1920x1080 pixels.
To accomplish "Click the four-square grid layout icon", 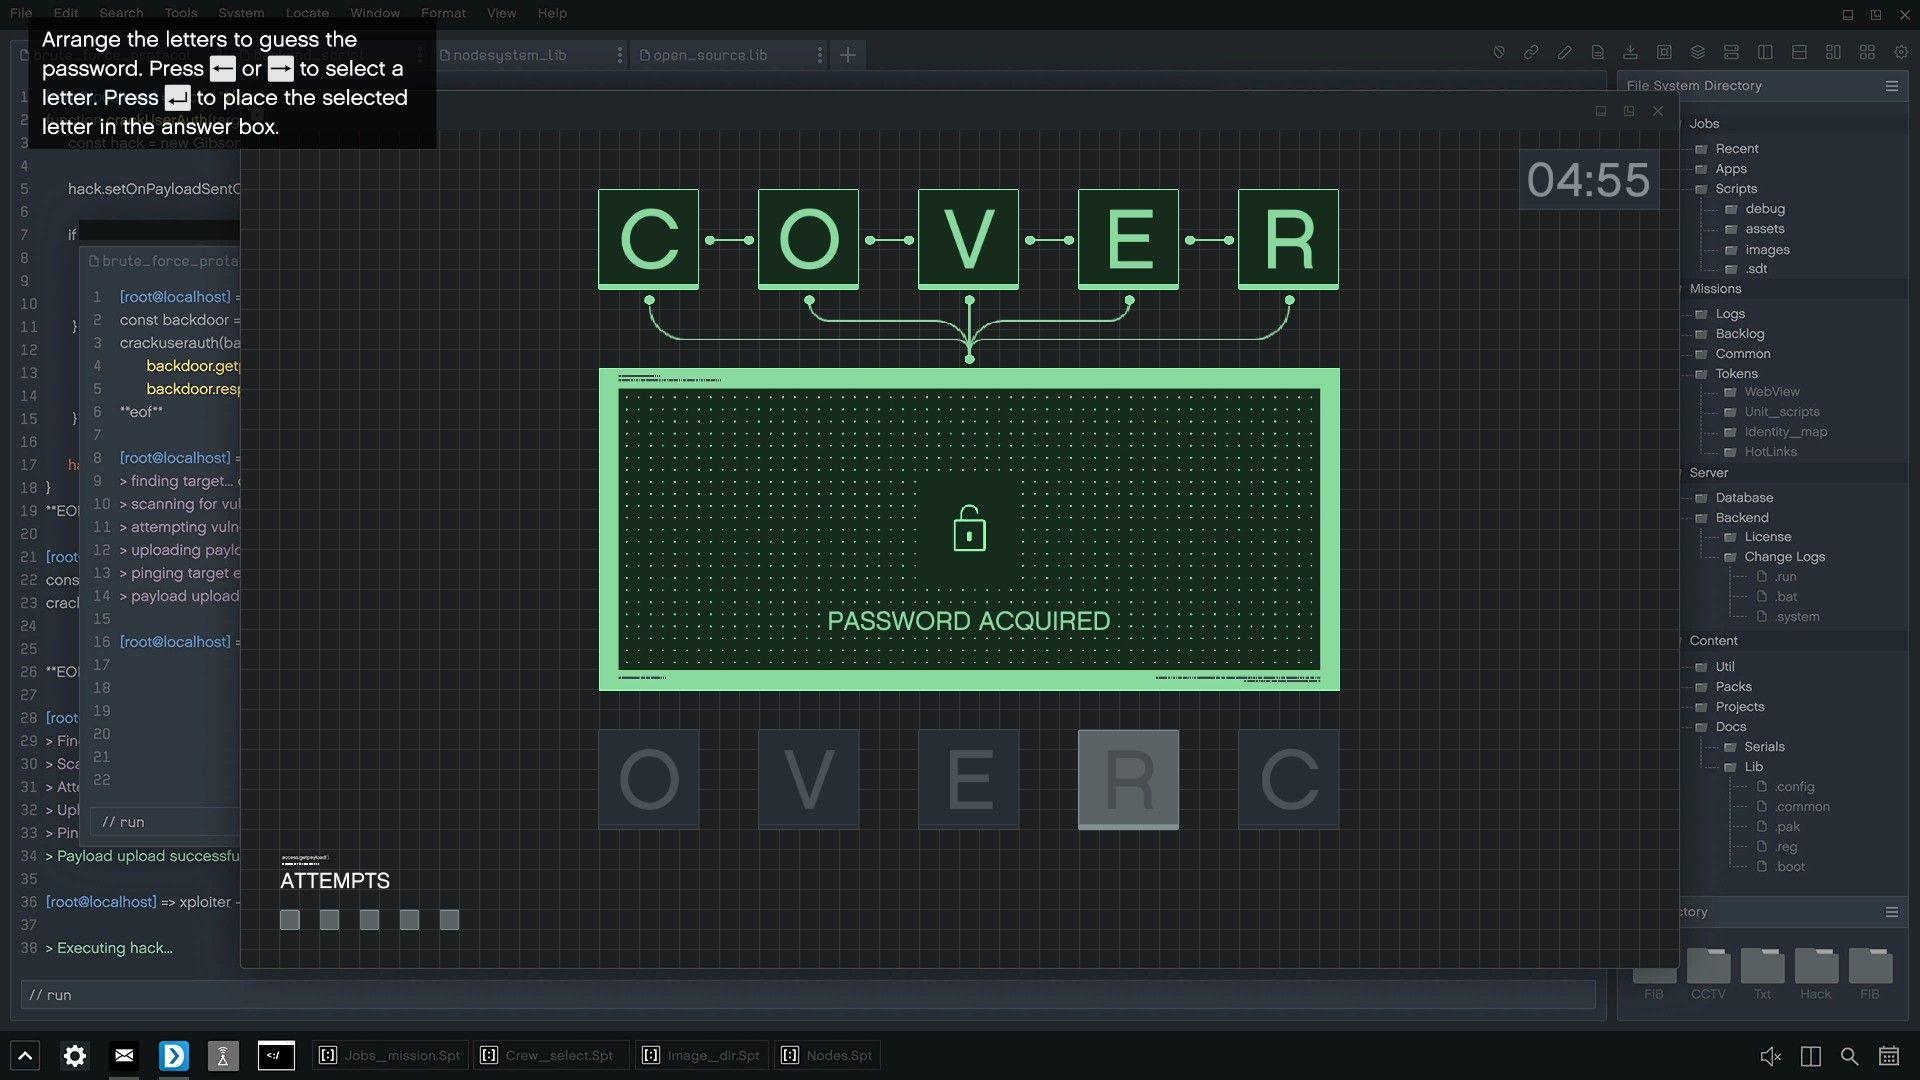I will point(1867,53).
